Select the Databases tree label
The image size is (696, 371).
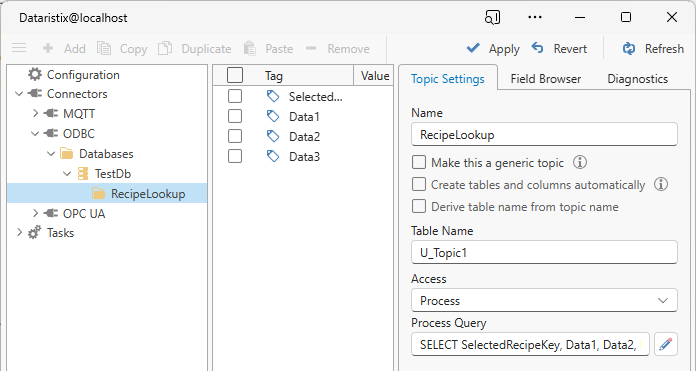pyautogui.click(x=106, y=154)
